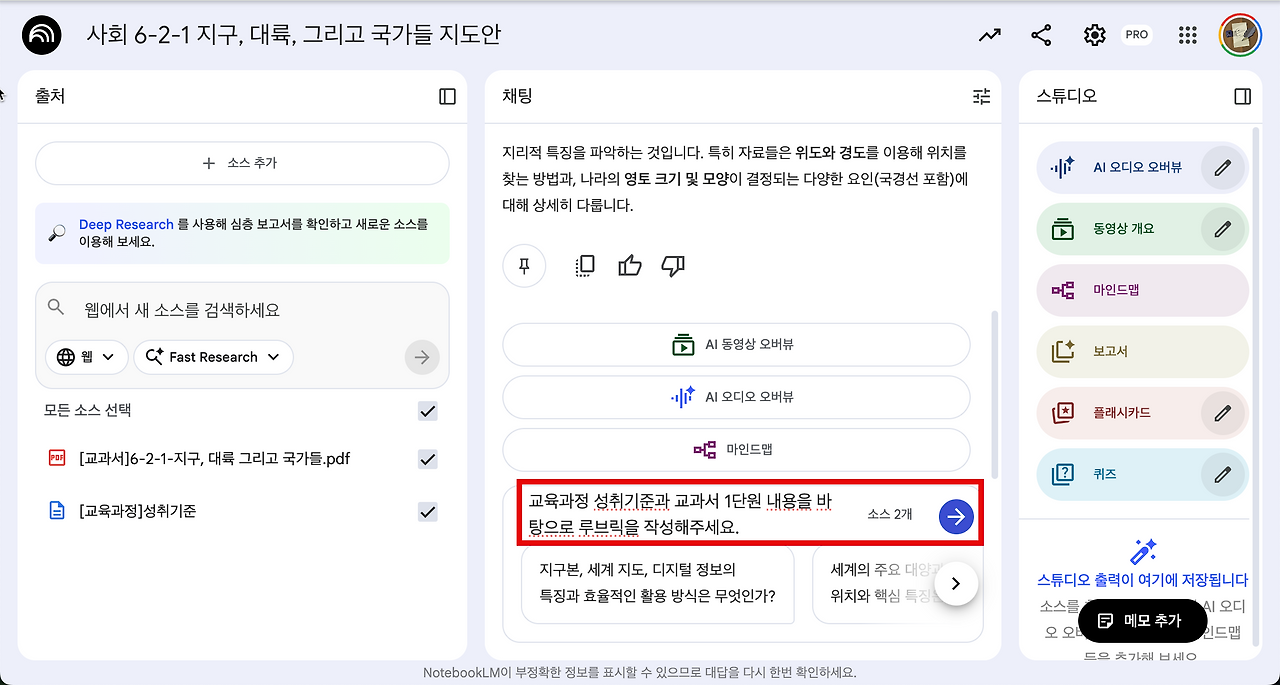Click the source search submit arrow
1280x685 pixels.
[x=422, y=357]
